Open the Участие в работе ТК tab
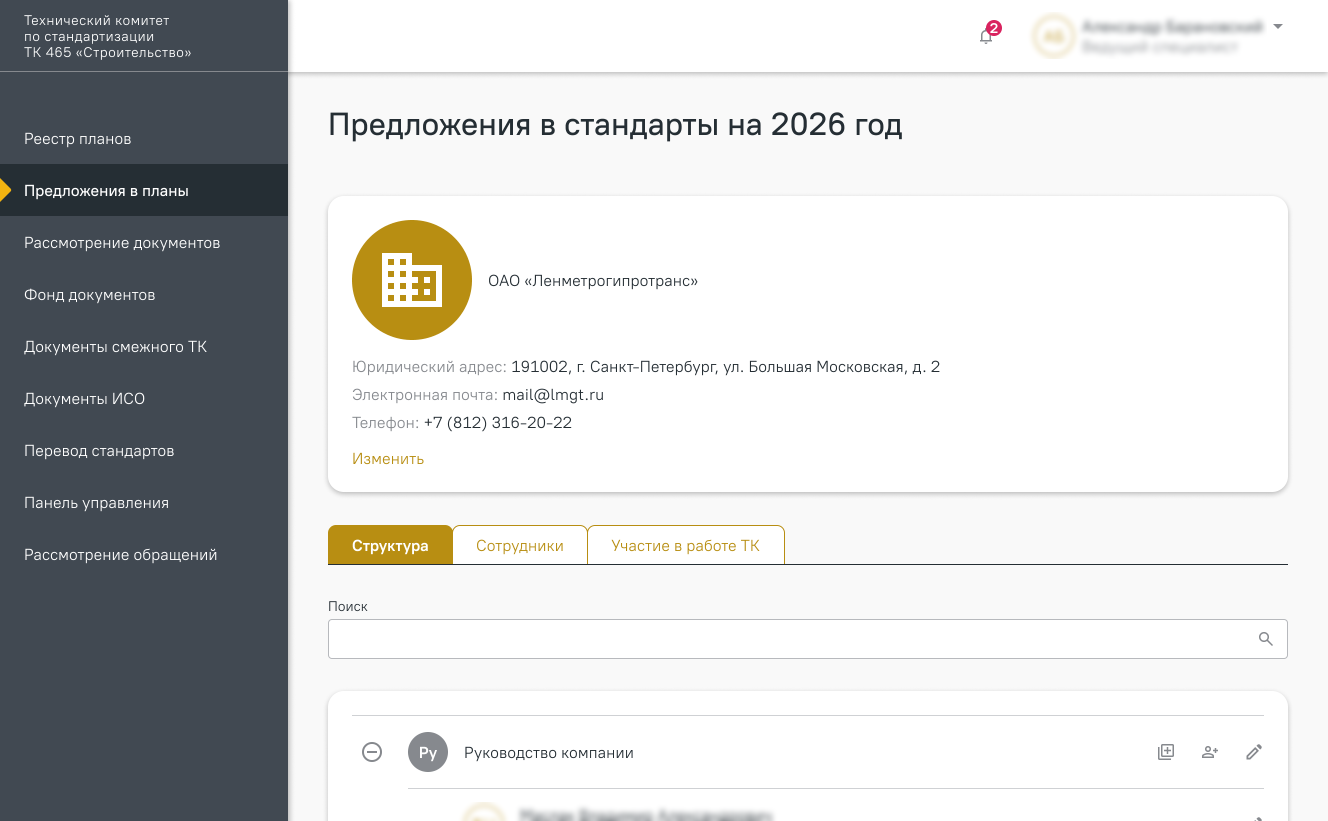Viewport: 1328px width, 821px height. pos(685,546)
